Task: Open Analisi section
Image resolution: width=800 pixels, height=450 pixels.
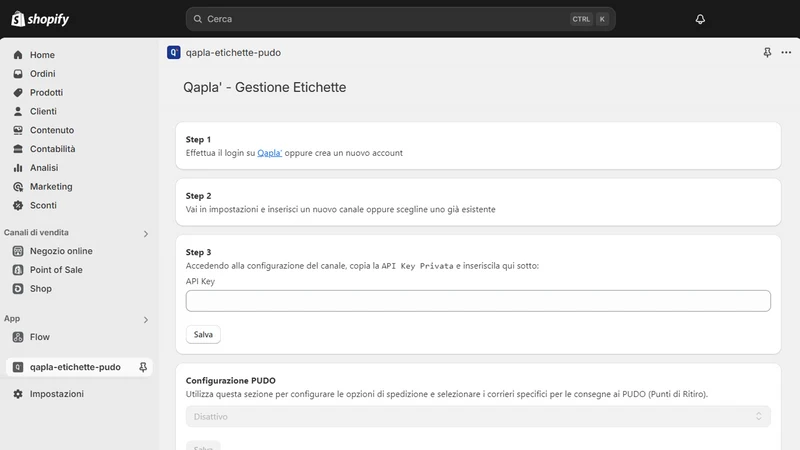Action: tap(44, 168)
